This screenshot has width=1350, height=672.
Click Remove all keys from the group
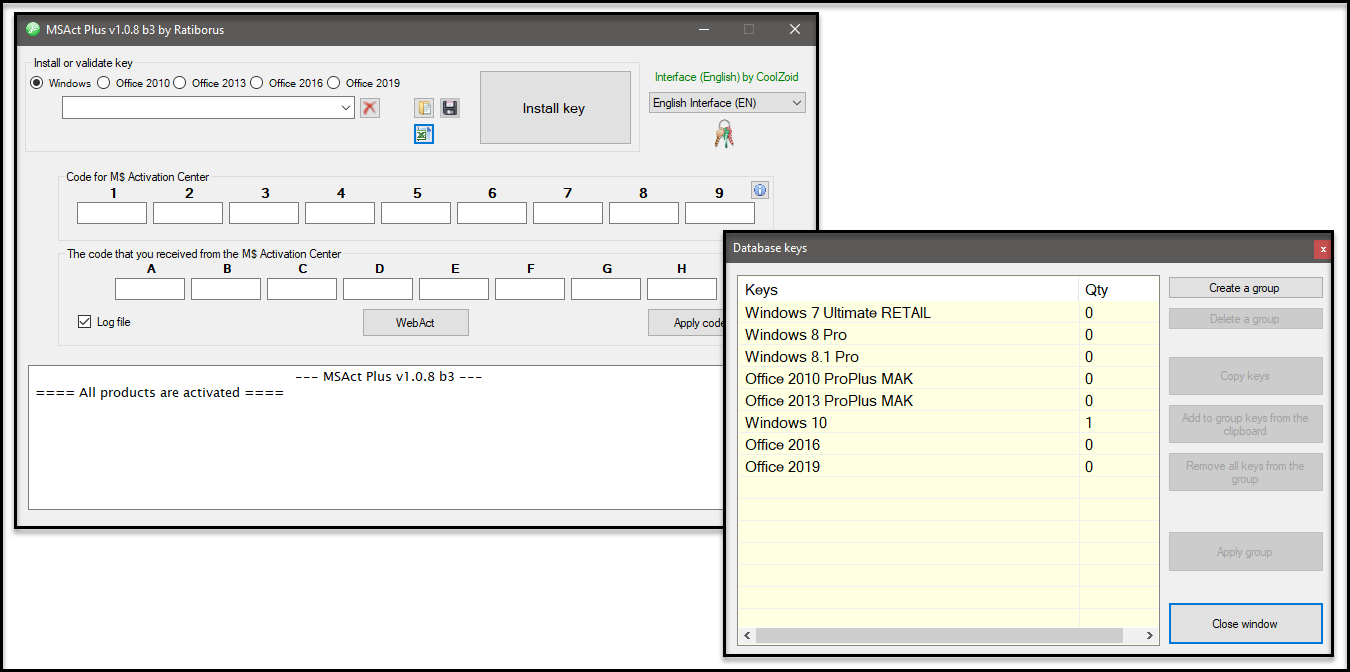click(x=1246, y=472)
